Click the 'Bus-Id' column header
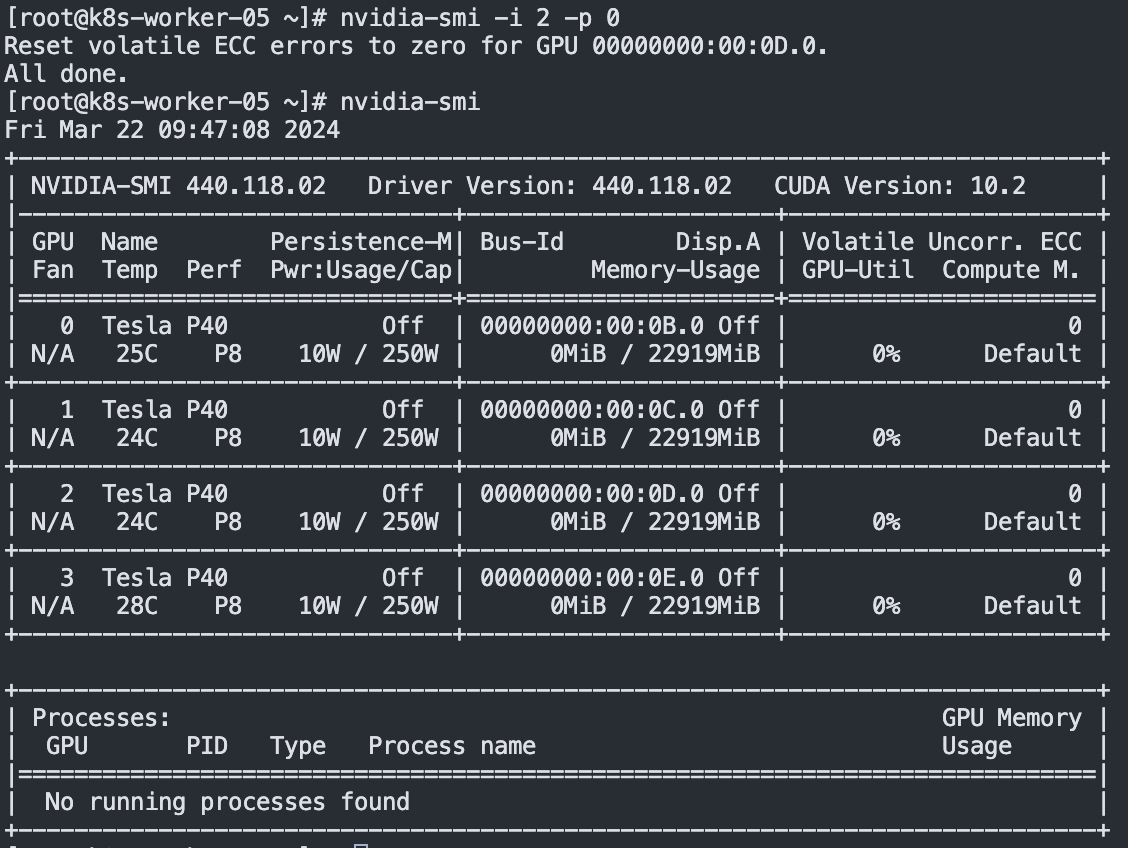 pos(522,242)
